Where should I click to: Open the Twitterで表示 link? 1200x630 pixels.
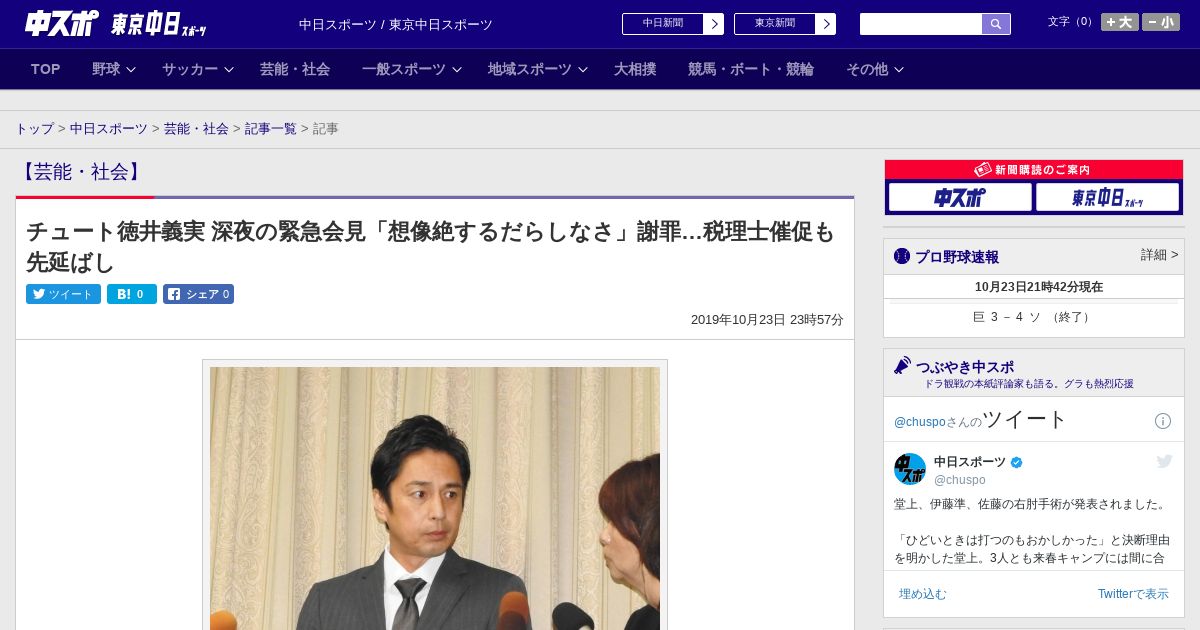[1133, 594]
